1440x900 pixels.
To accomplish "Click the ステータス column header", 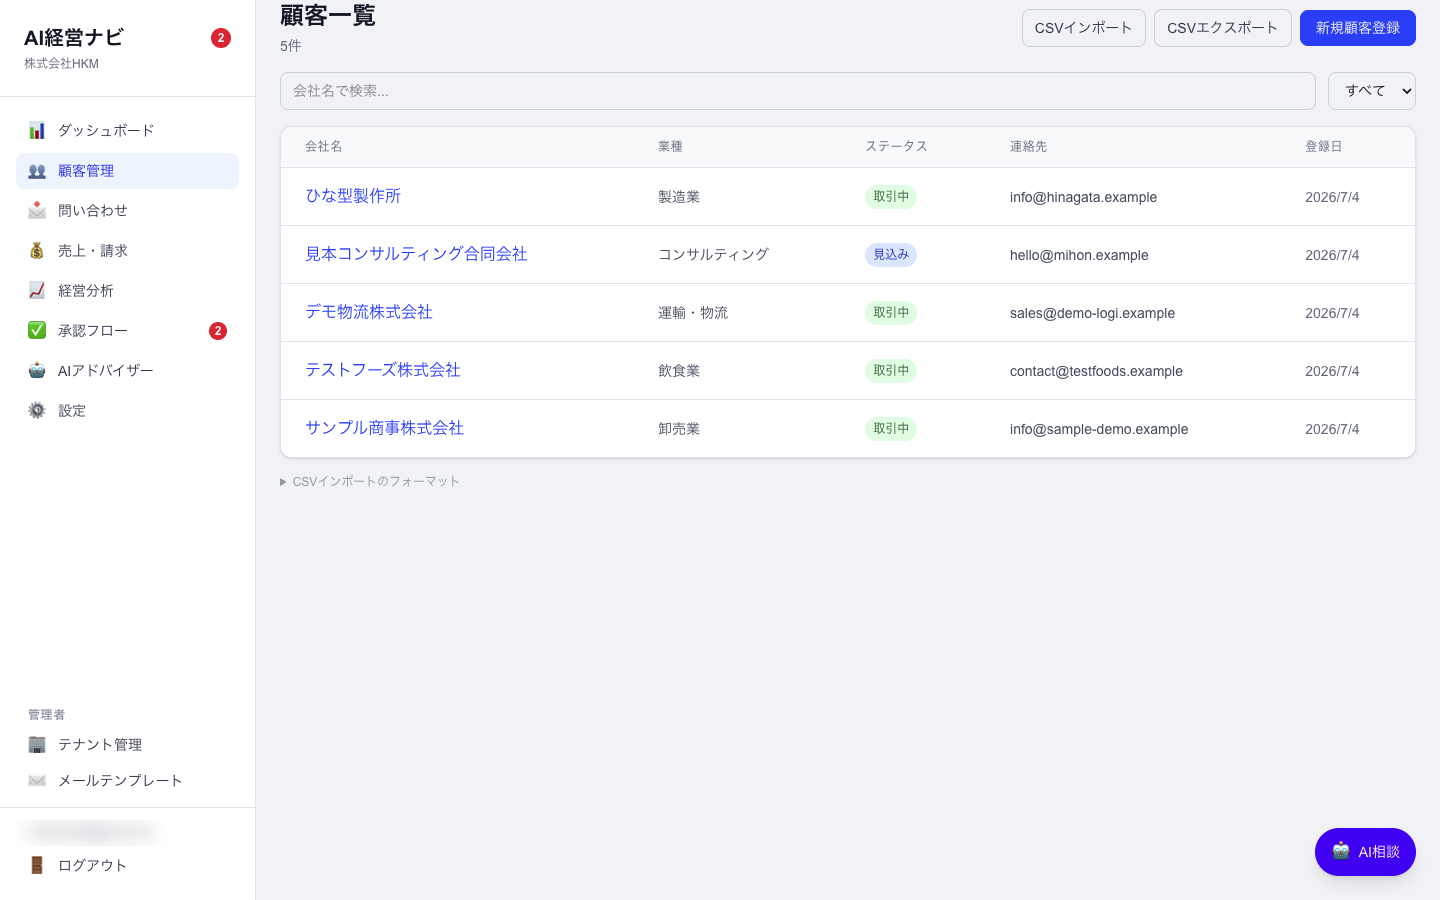I will [896, 147].
